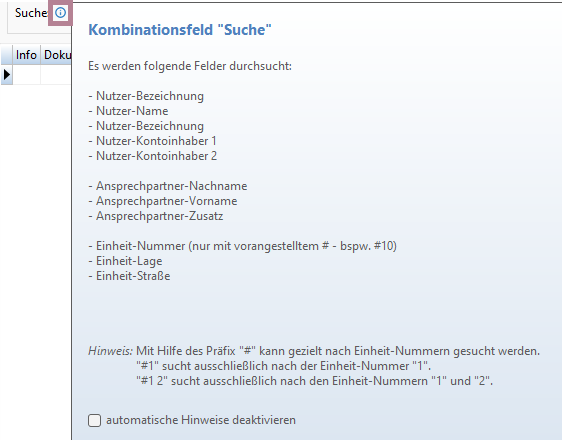Select the grid's top-left corner header cell
The width and height of the screenshot is (562, 440).
(7, 55)
